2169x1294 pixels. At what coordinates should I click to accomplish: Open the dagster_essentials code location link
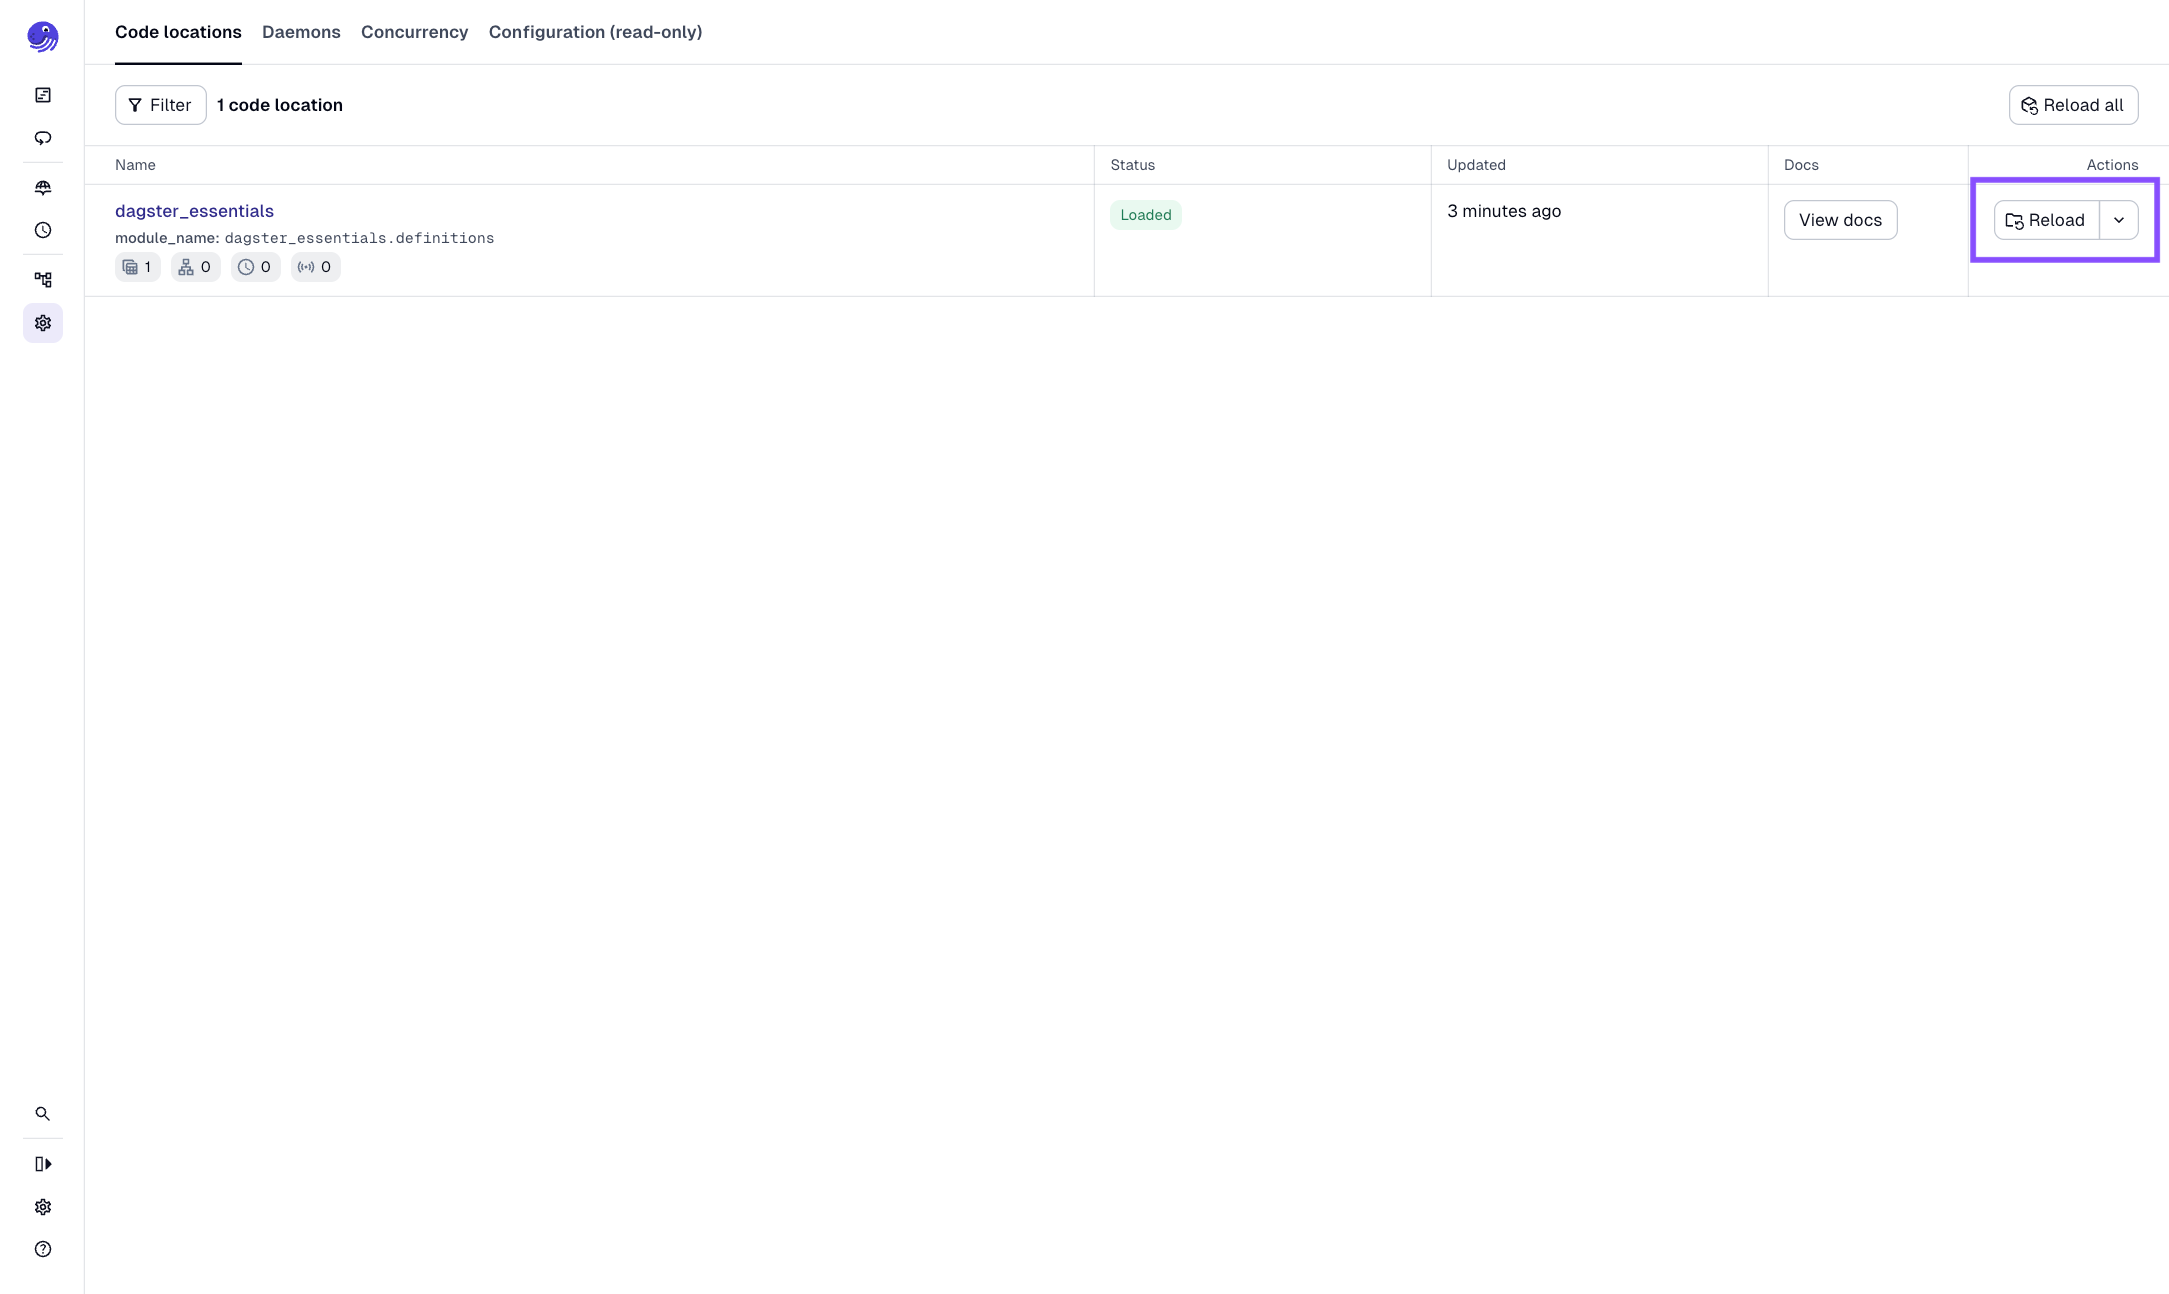point(194,211)
